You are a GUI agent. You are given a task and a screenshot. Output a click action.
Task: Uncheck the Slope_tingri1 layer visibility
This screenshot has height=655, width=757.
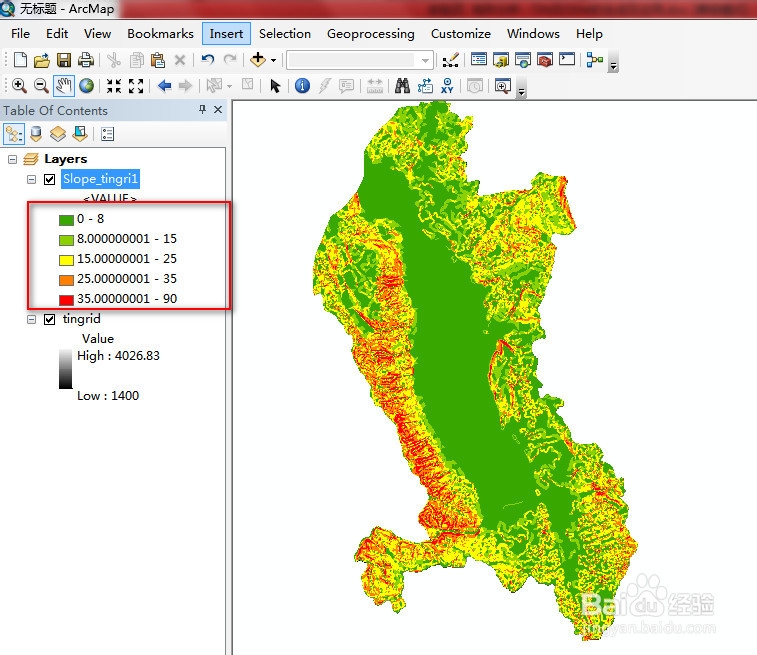[x=49, y=180]
